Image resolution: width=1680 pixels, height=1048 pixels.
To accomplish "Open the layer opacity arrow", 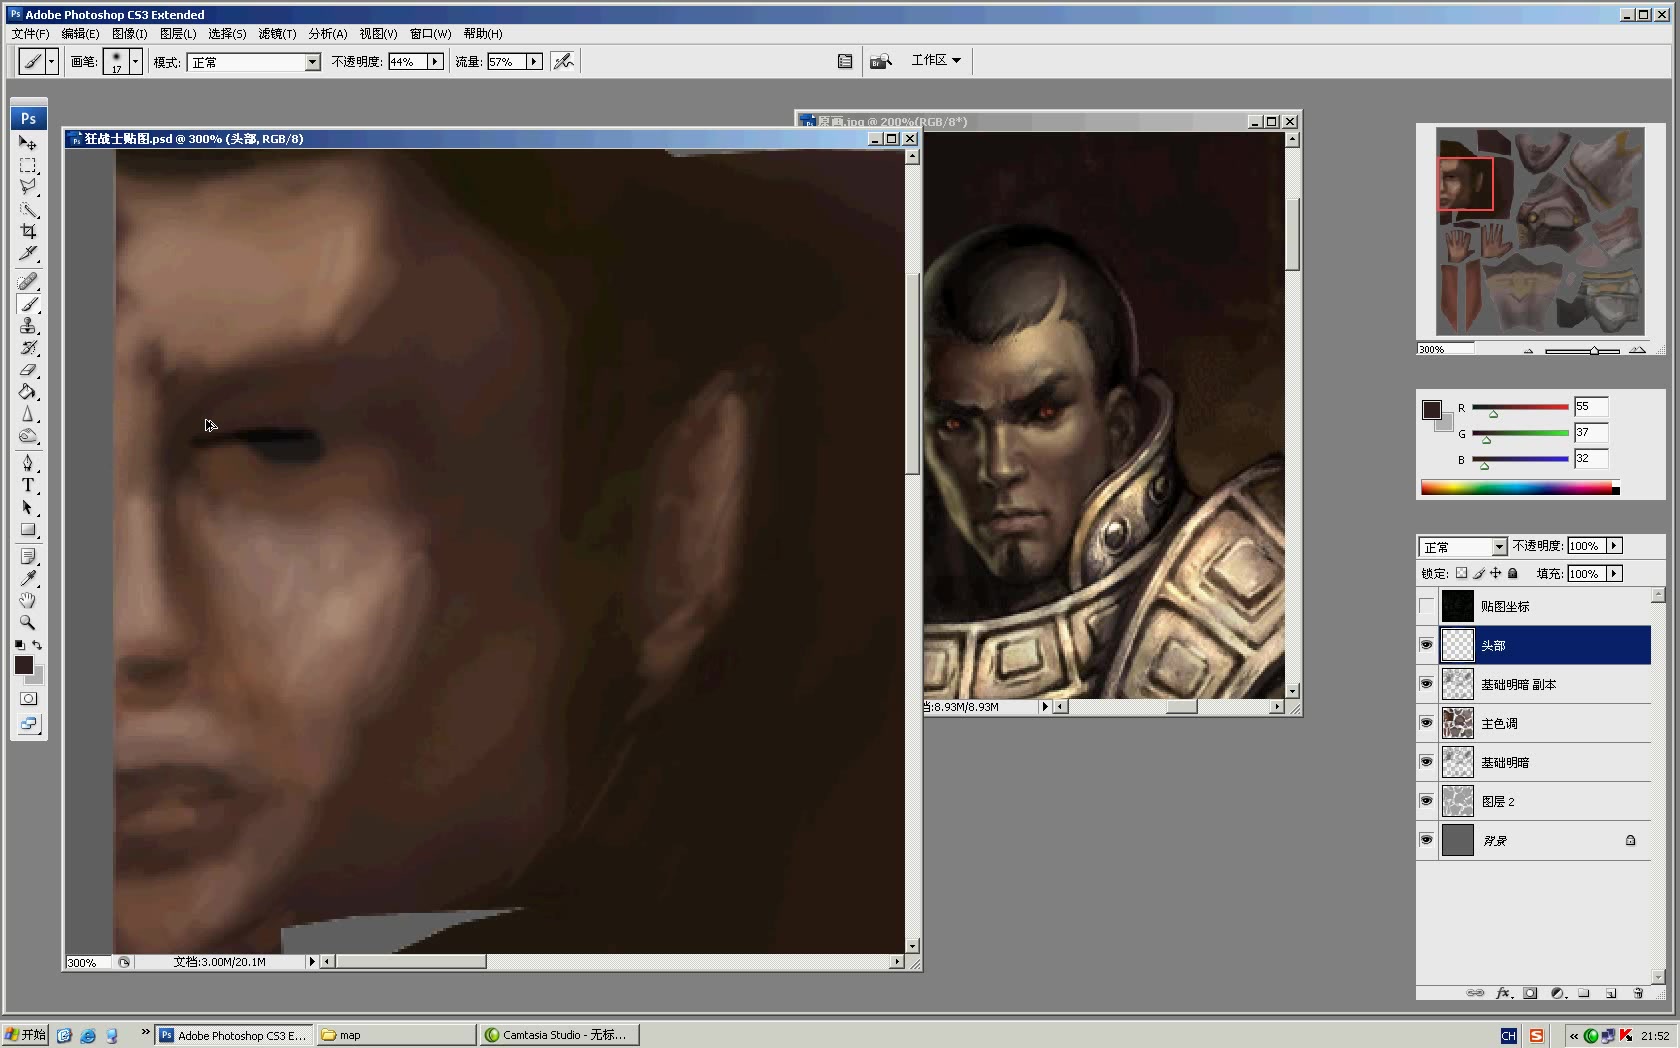I will coord(1614,546).
